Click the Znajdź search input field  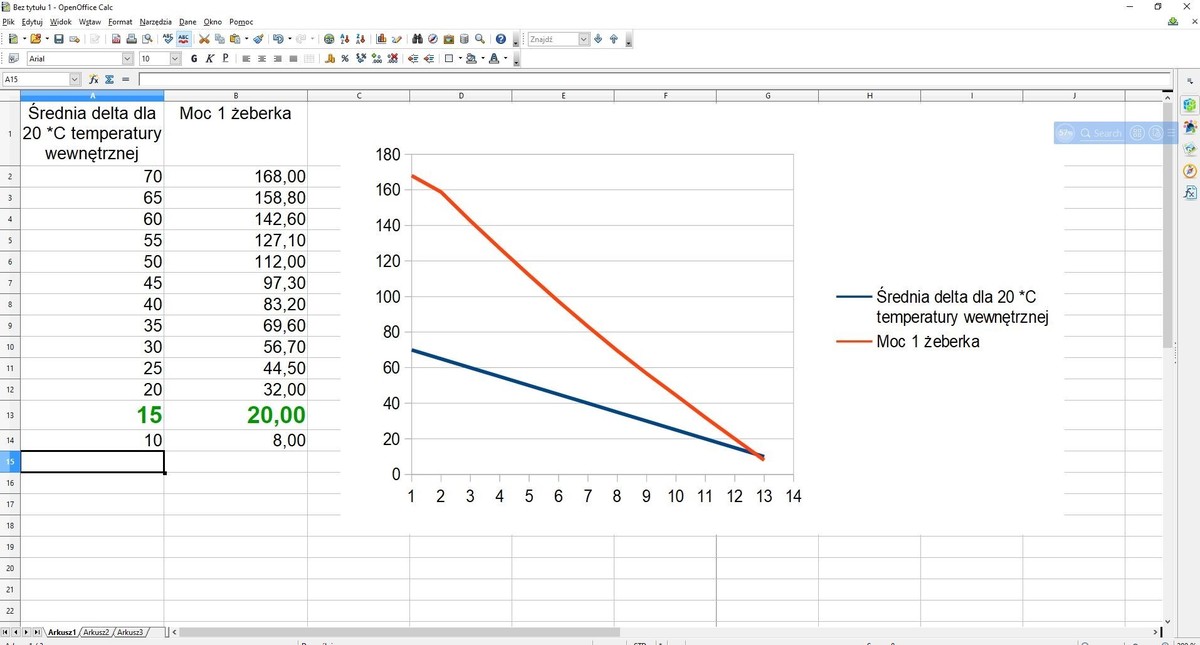pyautogui.click(x=553, y=39)
